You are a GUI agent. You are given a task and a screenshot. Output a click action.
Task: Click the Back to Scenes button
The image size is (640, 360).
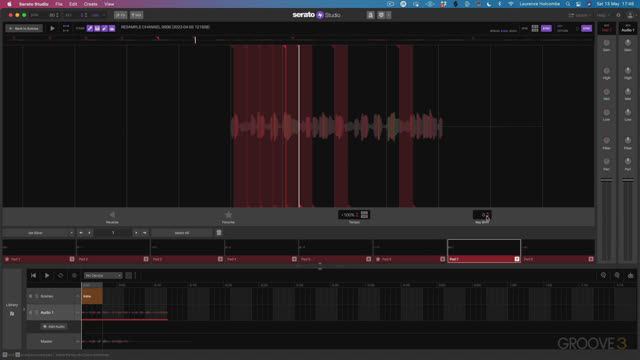[24, 29]
